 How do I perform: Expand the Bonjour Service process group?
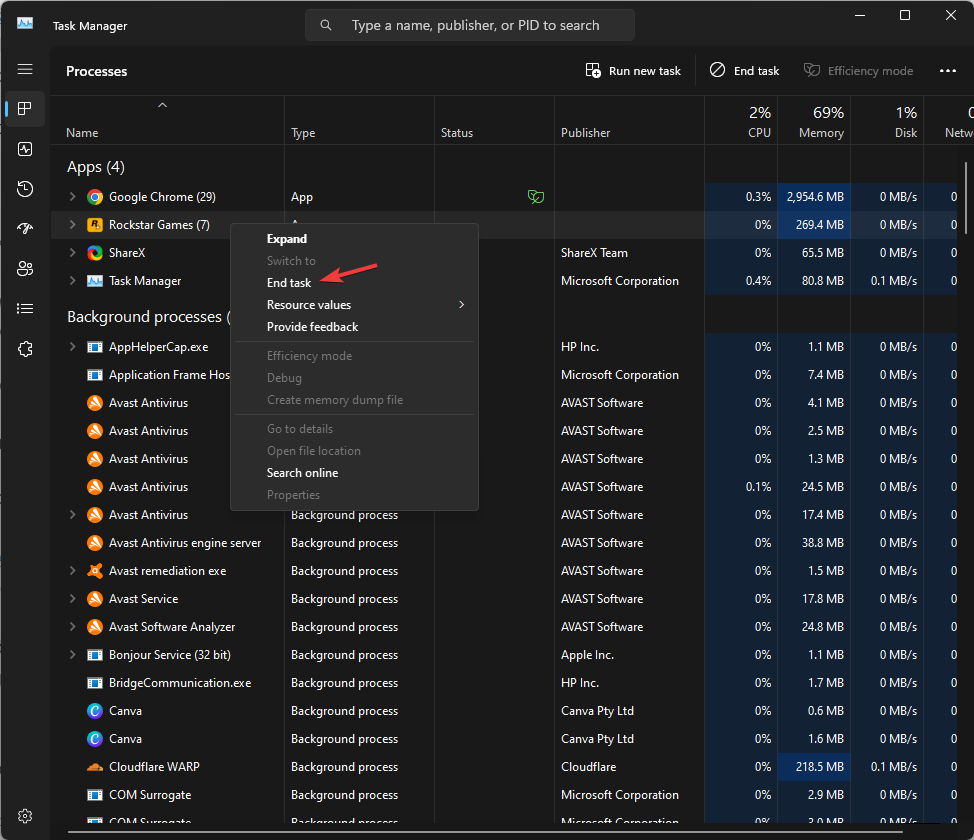click(73, 655)
